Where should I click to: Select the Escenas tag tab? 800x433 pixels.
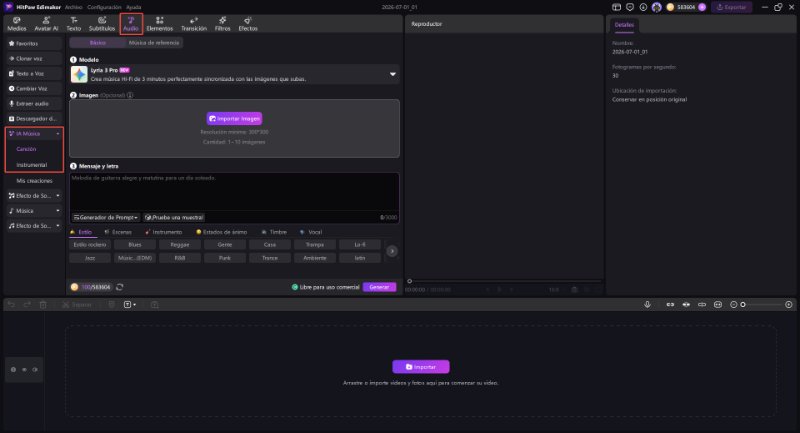(x=118, y=232)
